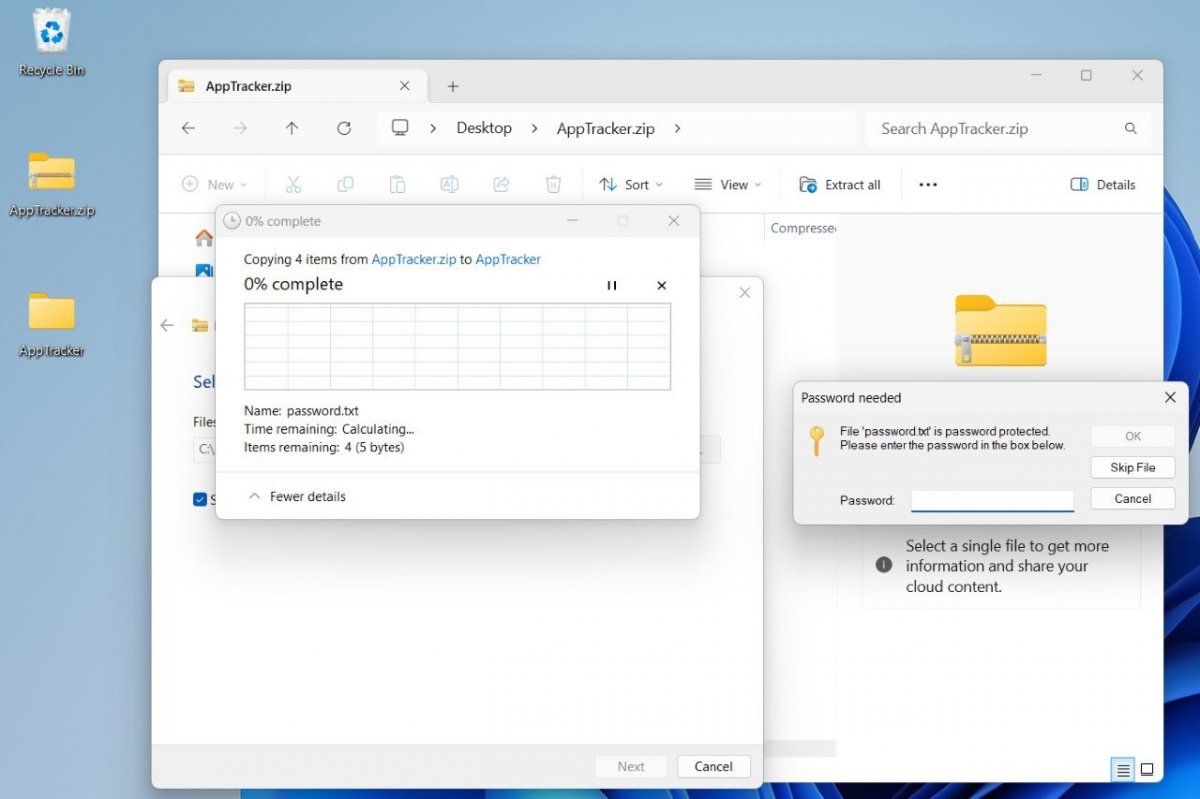The width and height of the screenshot is (1200, 799).
Task: Click the Rename icon in toolbar
Action: 449,184
